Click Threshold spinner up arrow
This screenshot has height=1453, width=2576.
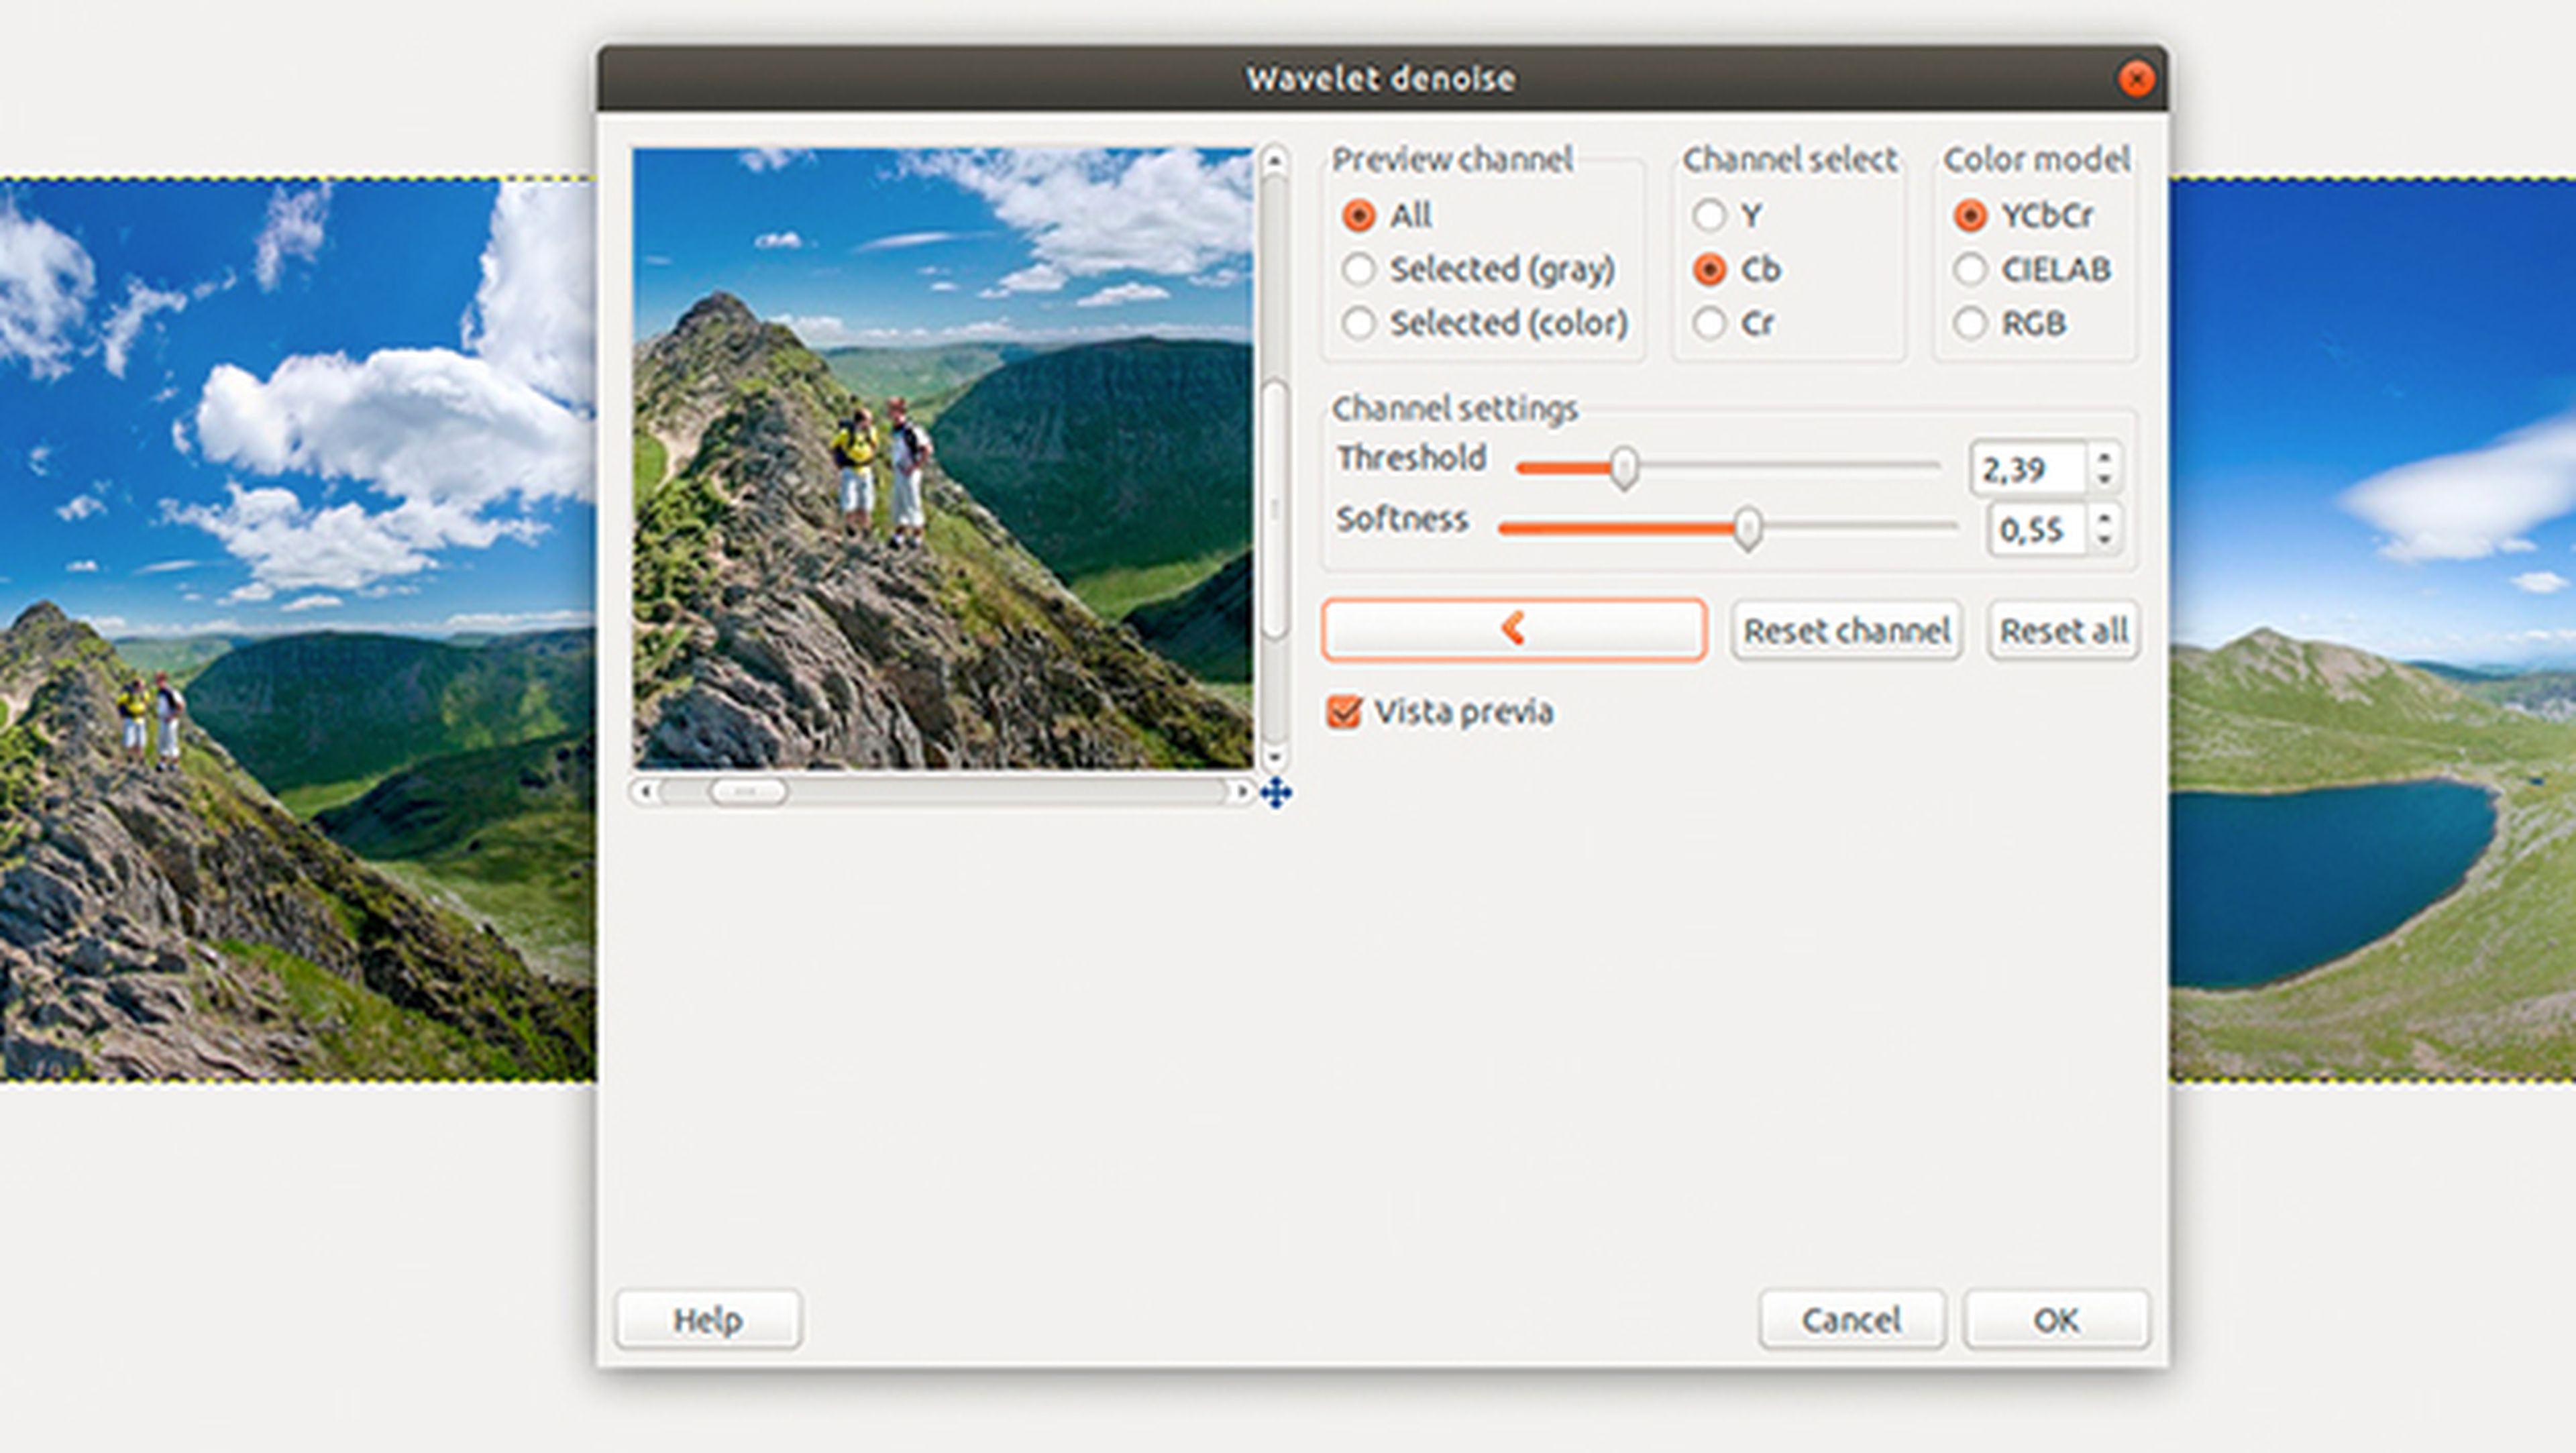tap(2104, 457)
